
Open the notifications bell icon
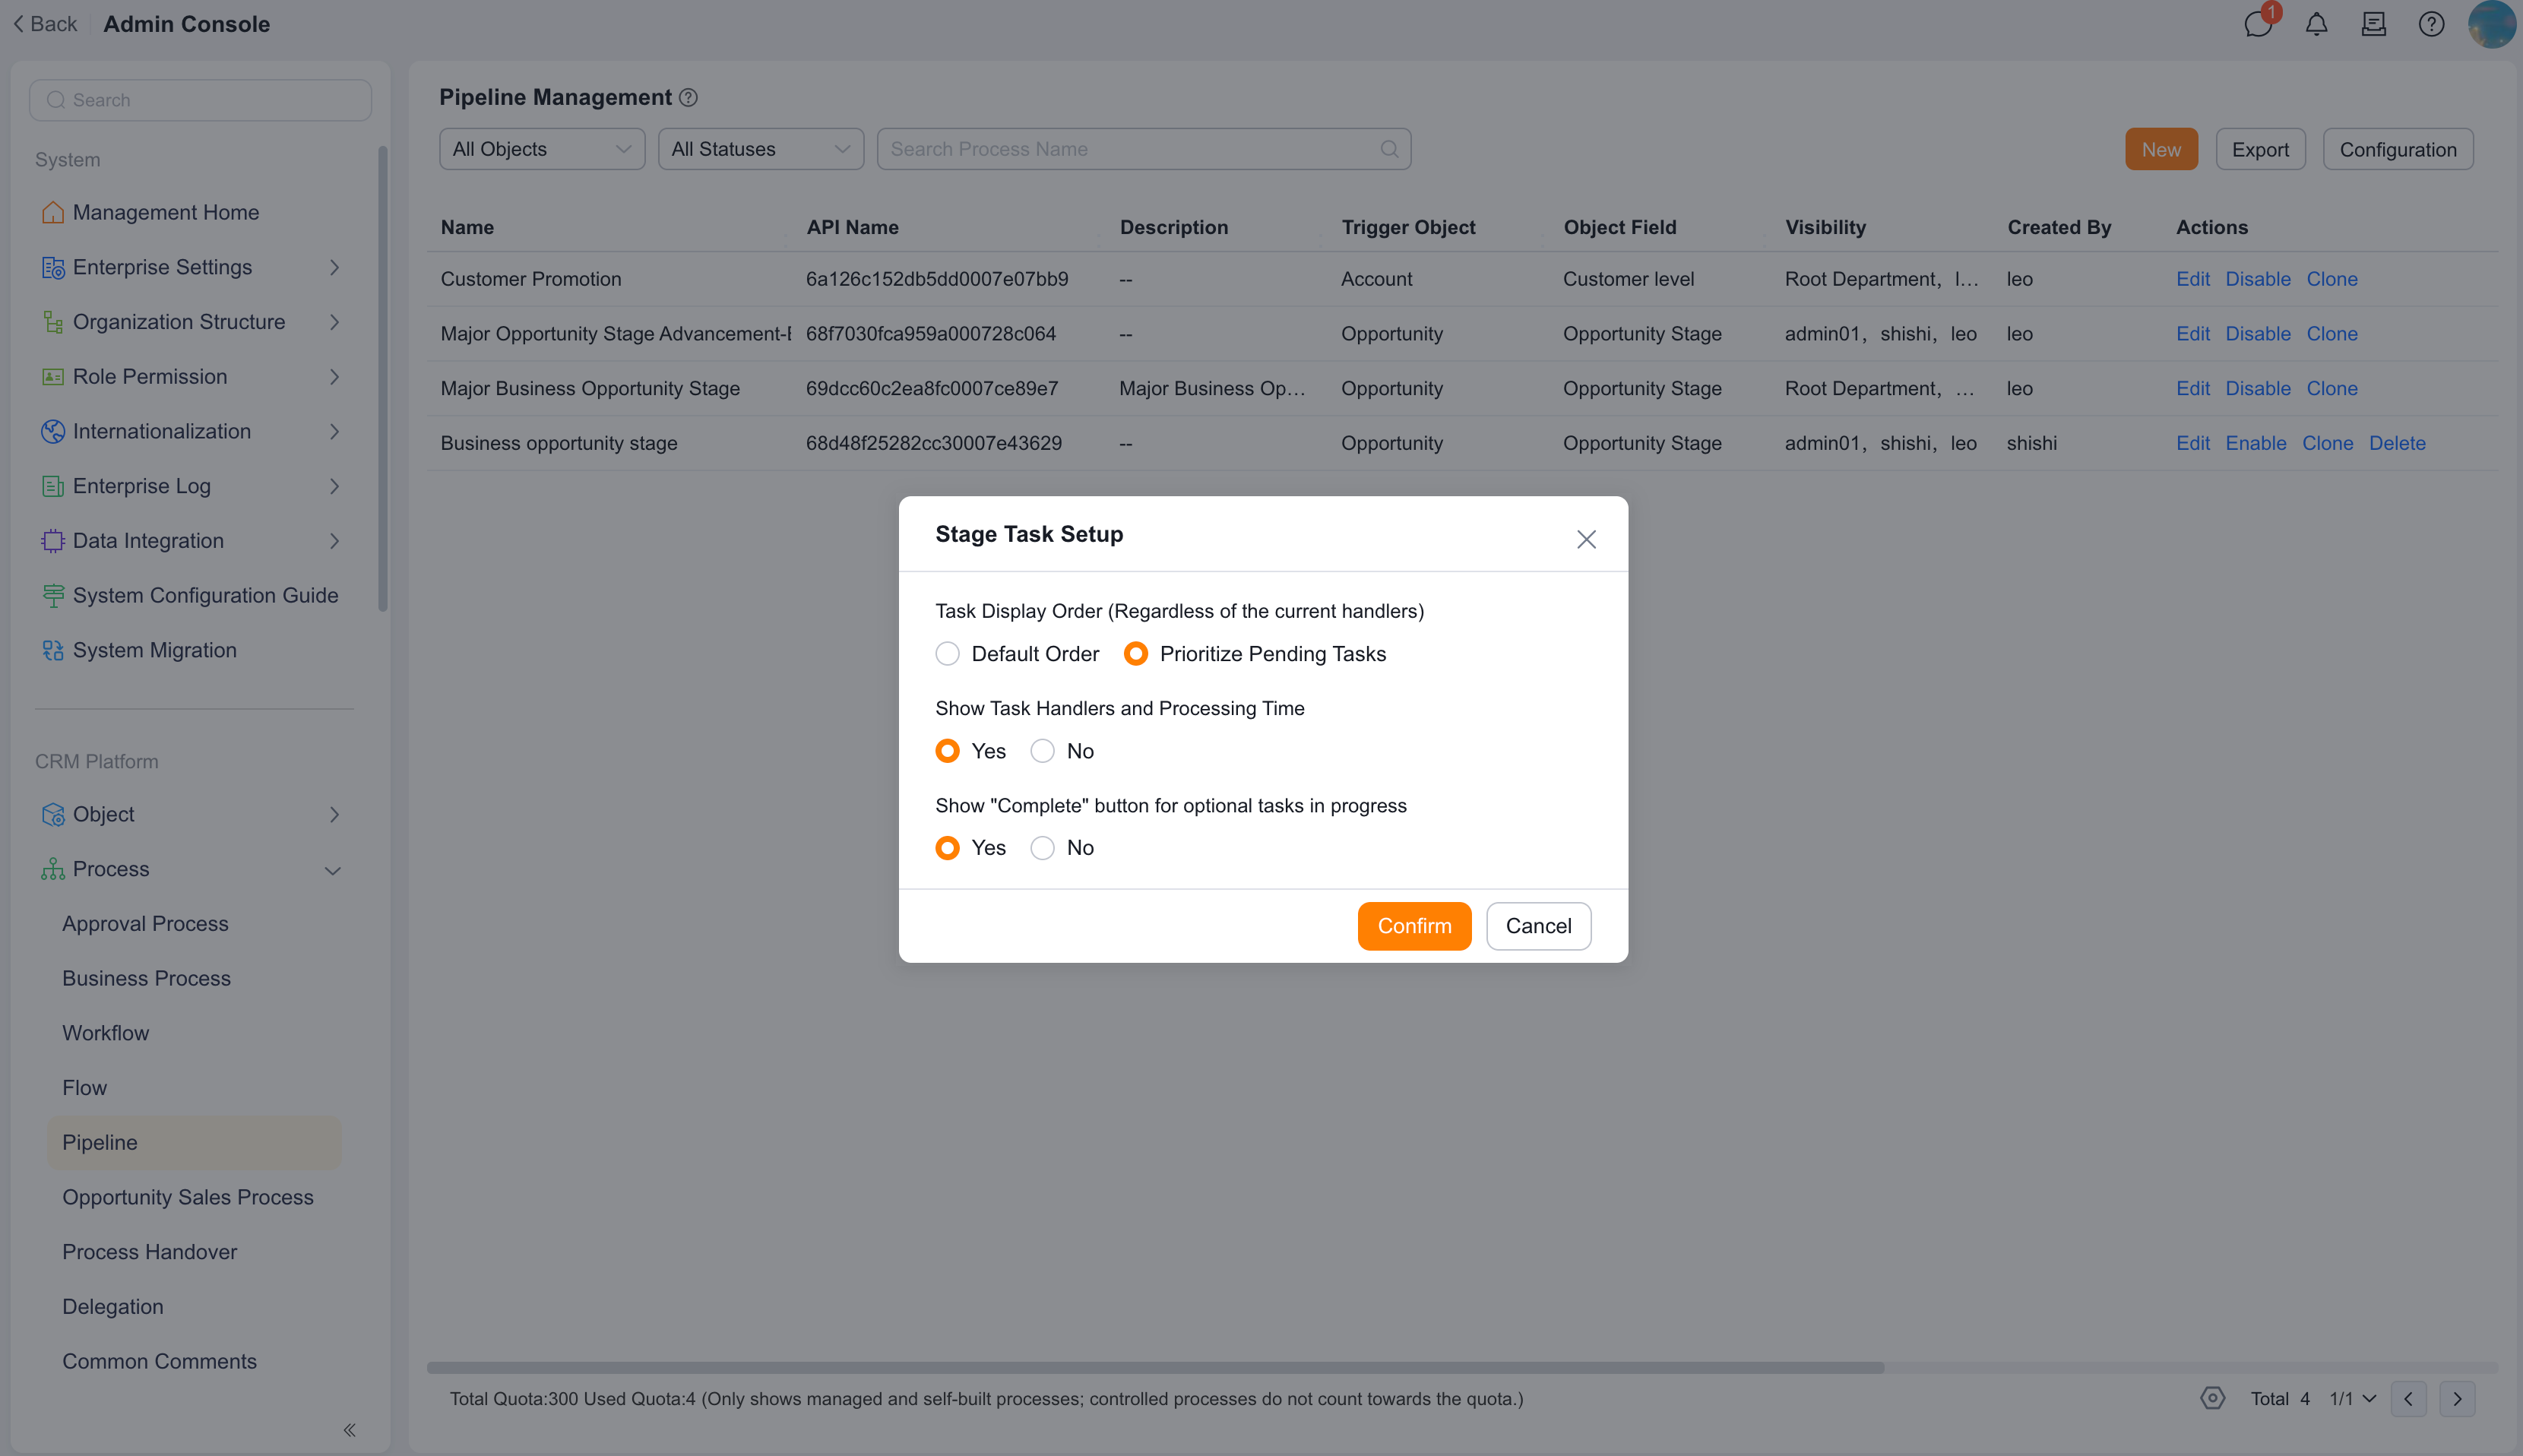pos(2316,24)
